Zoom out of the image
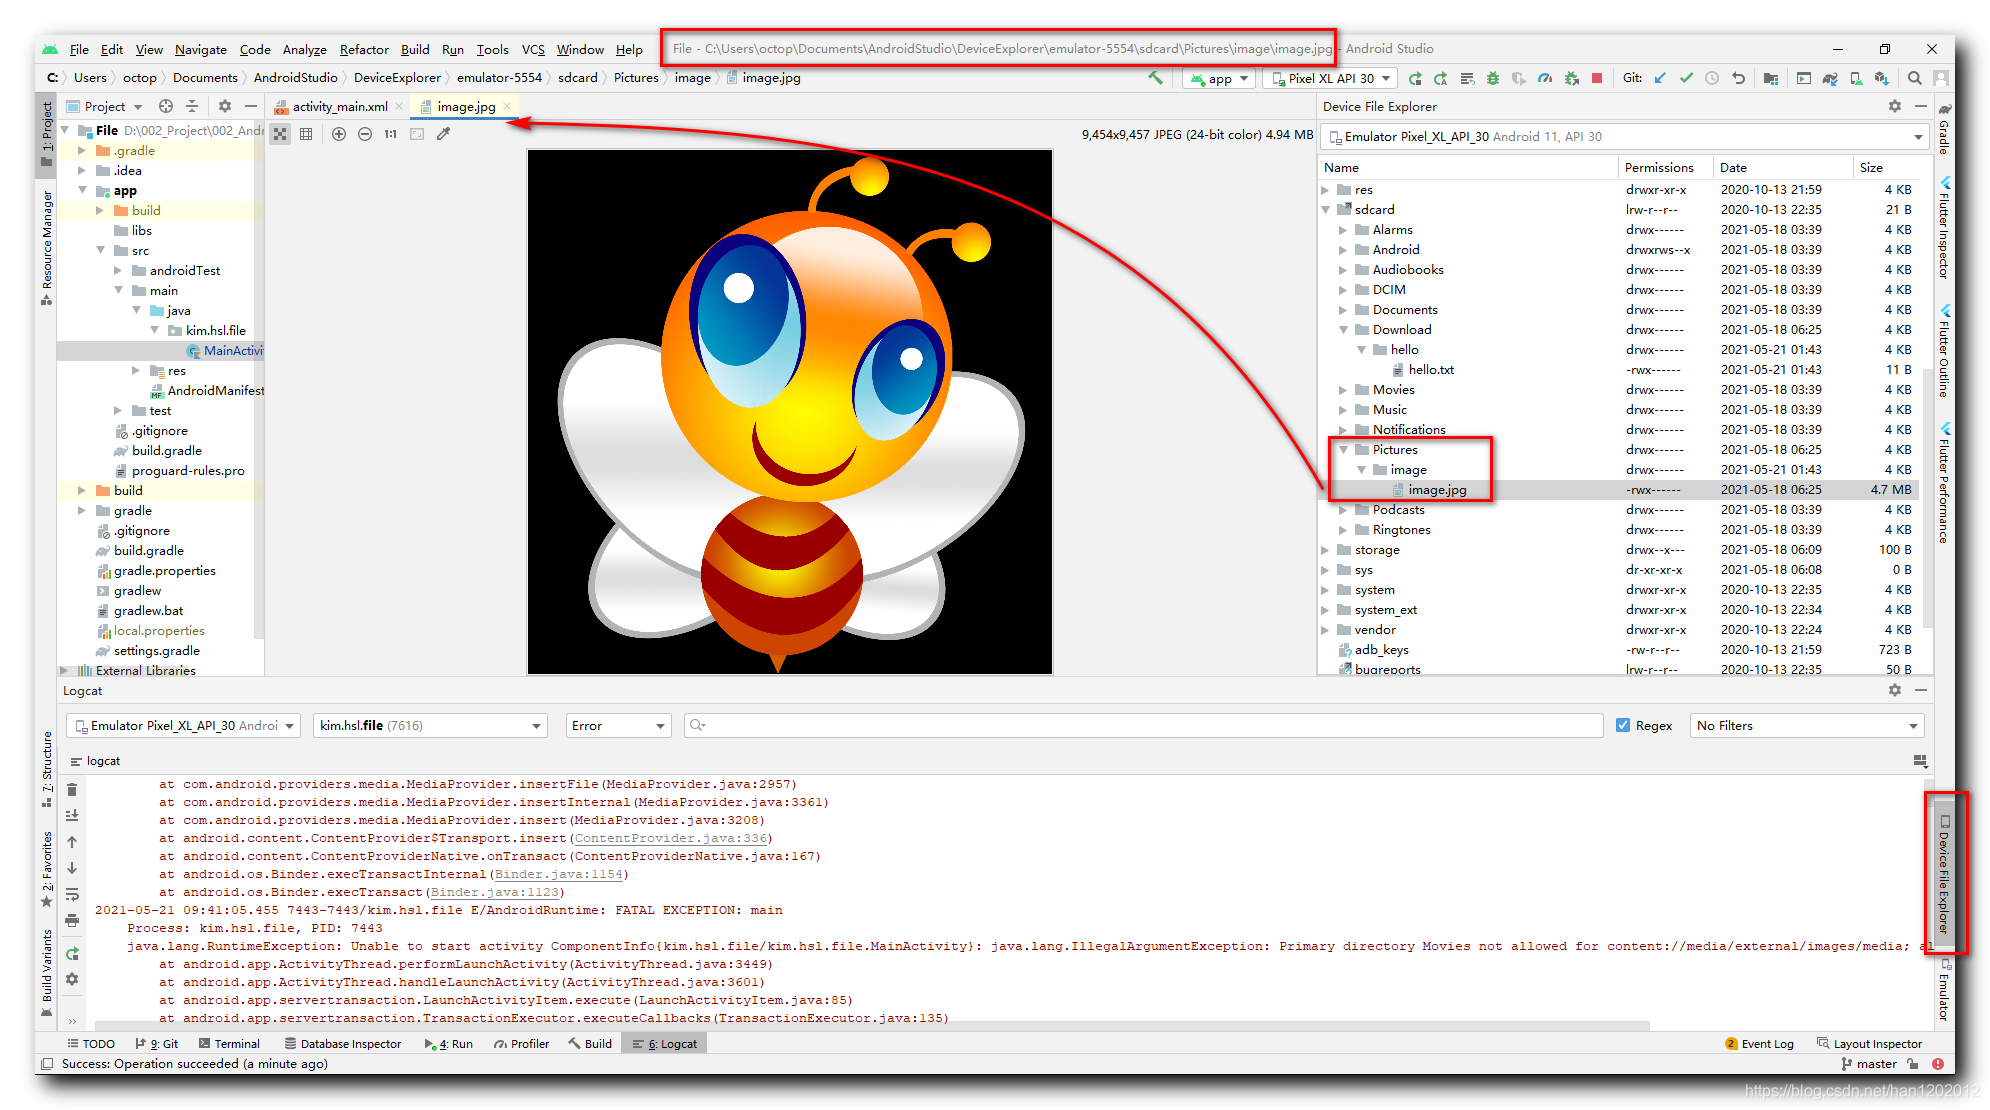This screenshot has width=1990, height=1110. 365,134
